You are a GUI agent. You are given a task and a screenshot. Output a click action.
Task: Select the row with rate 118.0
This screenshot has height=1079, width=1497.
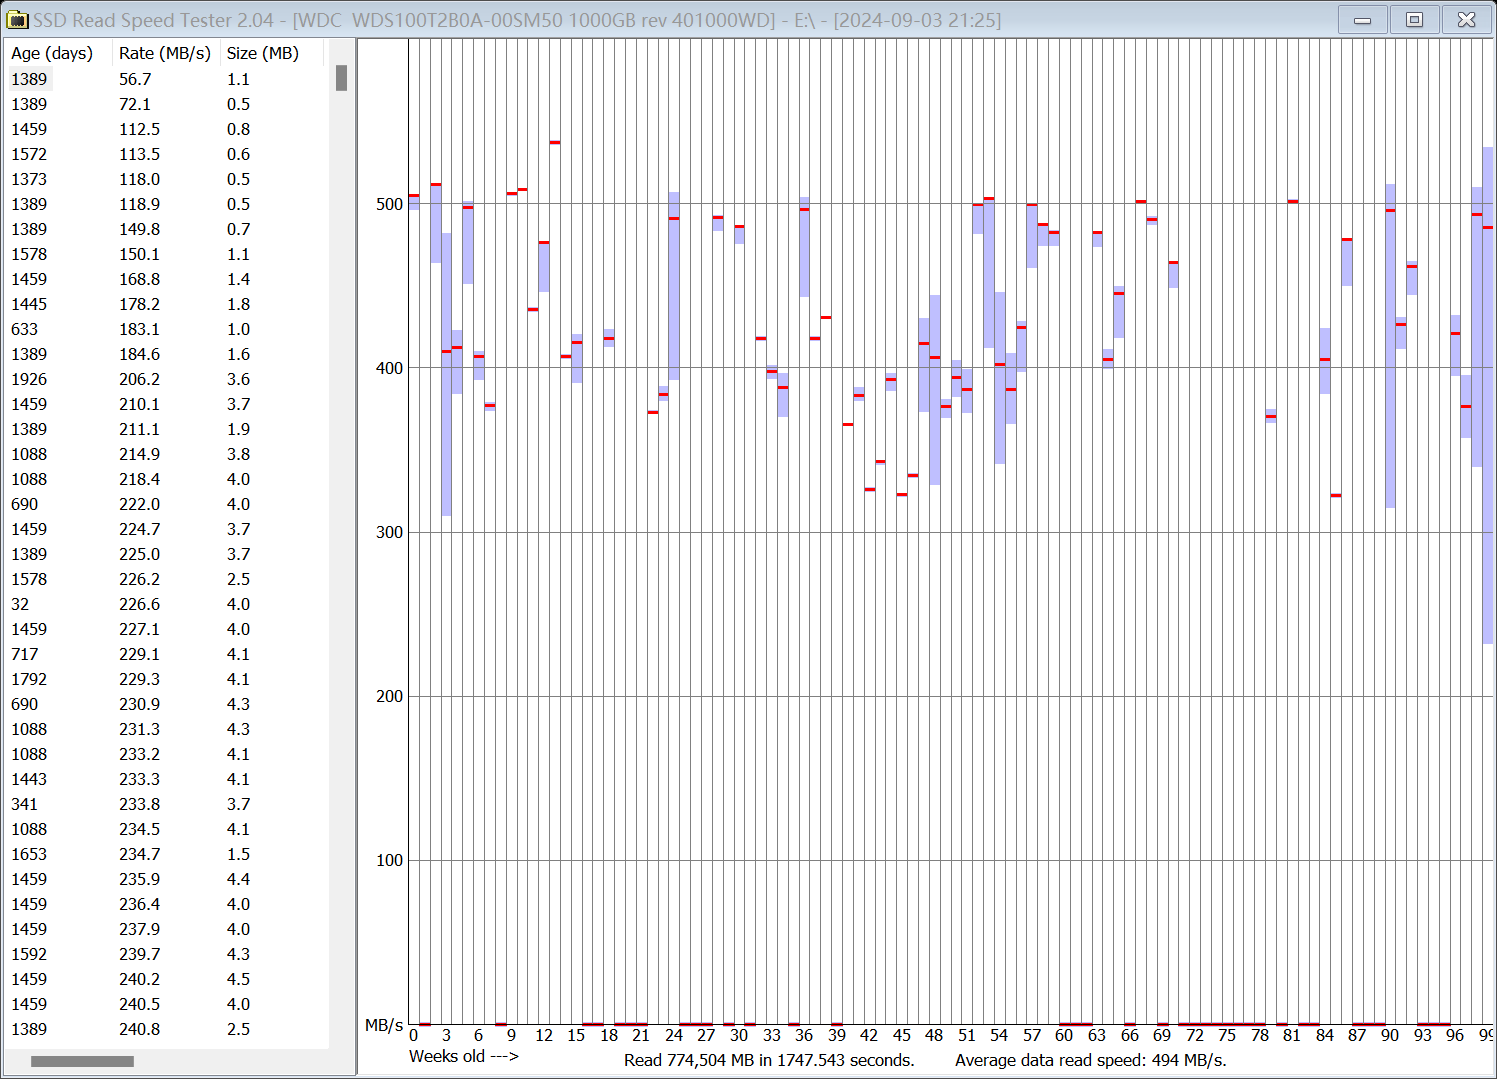coord(166,179)
